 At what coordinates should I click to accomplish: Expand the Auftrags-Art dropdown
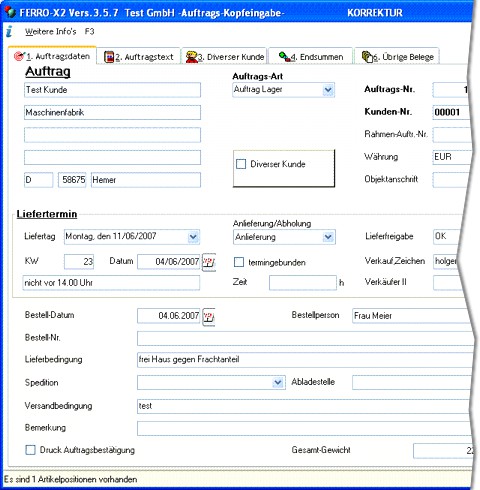click(x=328, y=90)
